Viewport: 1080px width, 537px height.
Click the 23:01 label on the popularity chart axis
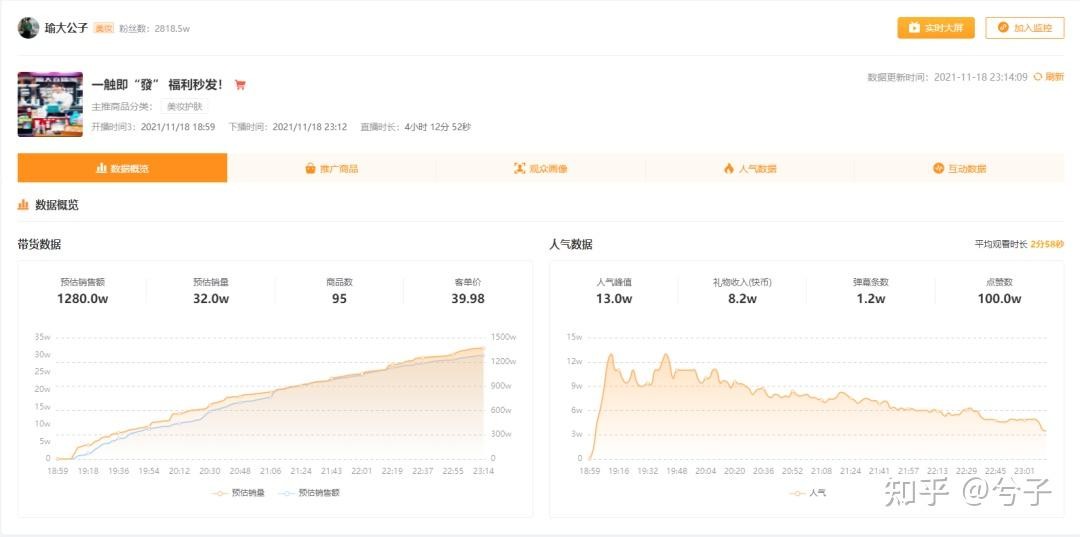point(1026,472)
